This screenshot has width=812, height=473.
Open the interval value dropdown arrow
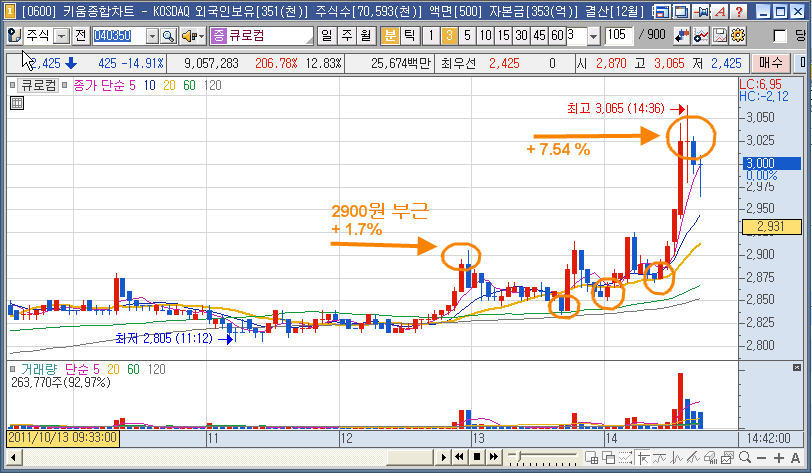coord(593,36)
